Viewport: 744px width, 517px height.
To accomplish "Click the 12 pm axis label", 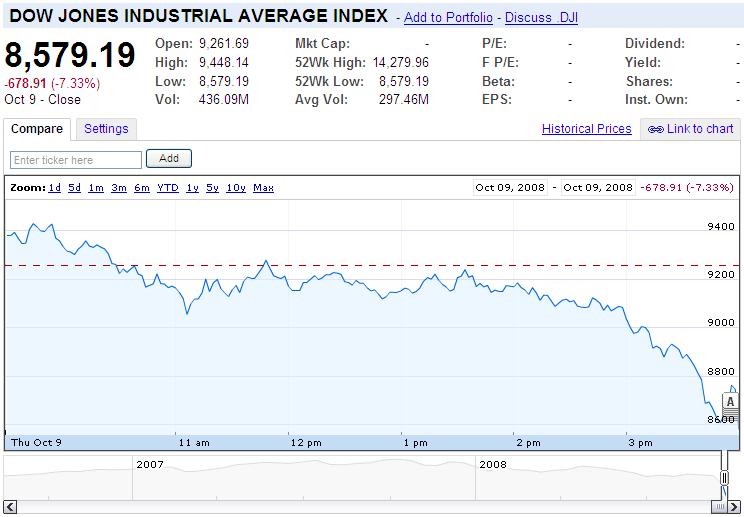I will (306, 443).
